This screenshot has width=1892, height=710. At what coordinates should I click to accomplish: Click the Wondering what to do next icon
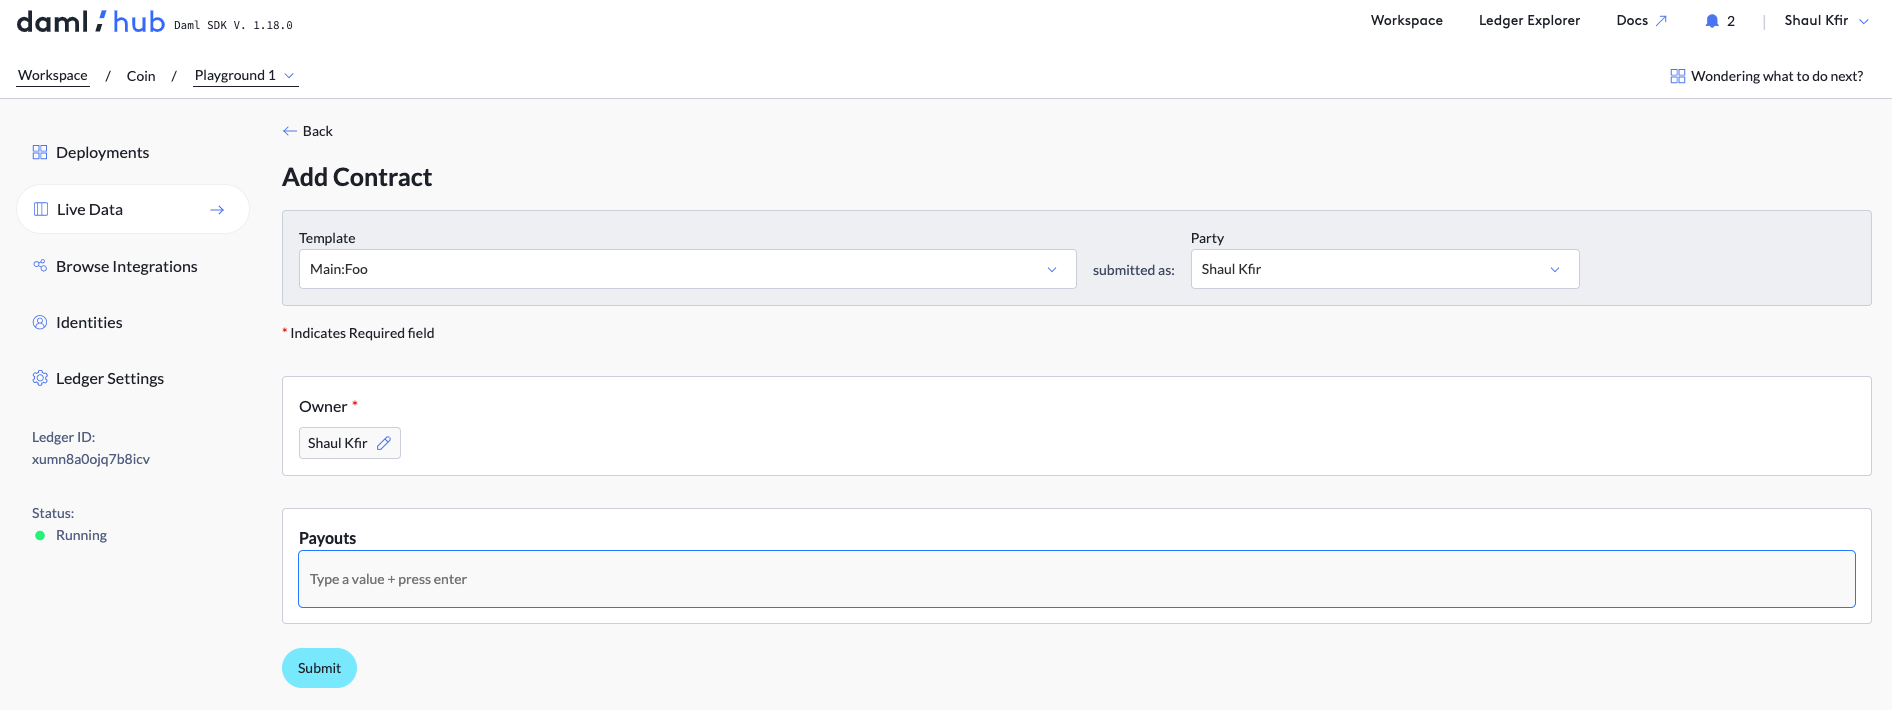[x=1677, y=76]
